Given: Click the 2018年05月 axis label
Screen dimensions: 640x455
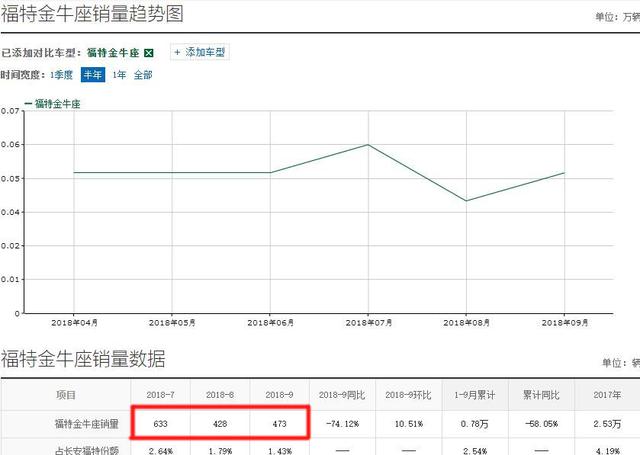Looking at the screenshot, I should coord(172,323).
